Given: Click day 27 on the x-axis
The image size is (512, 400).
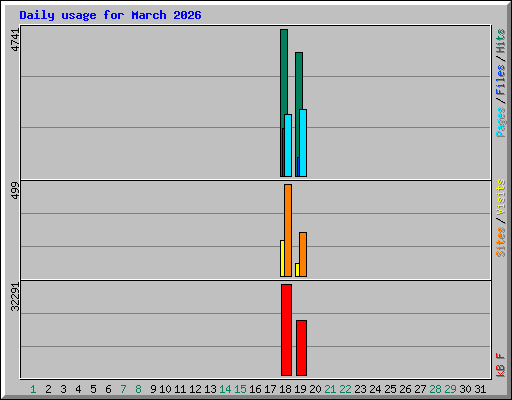Looking at the screenshot, I should point(420,389).
